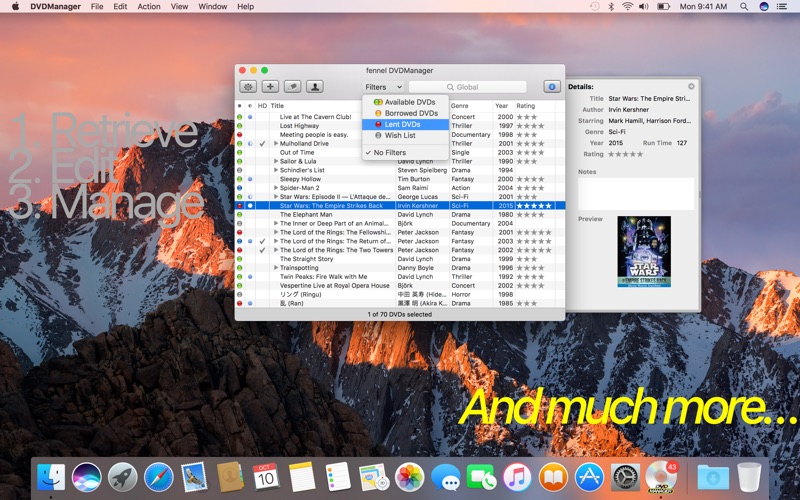Viewport: 800px width, 500px height.
Task: Expand the Schindler's List row
Action: [276, 170]
